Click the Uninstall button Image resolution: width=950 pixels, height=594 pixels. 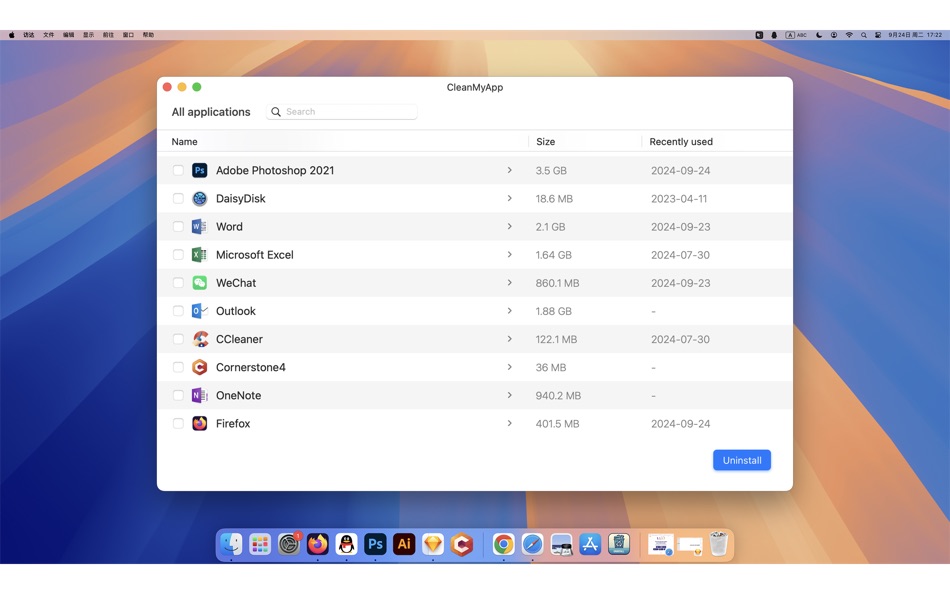[x=742, y=460]
